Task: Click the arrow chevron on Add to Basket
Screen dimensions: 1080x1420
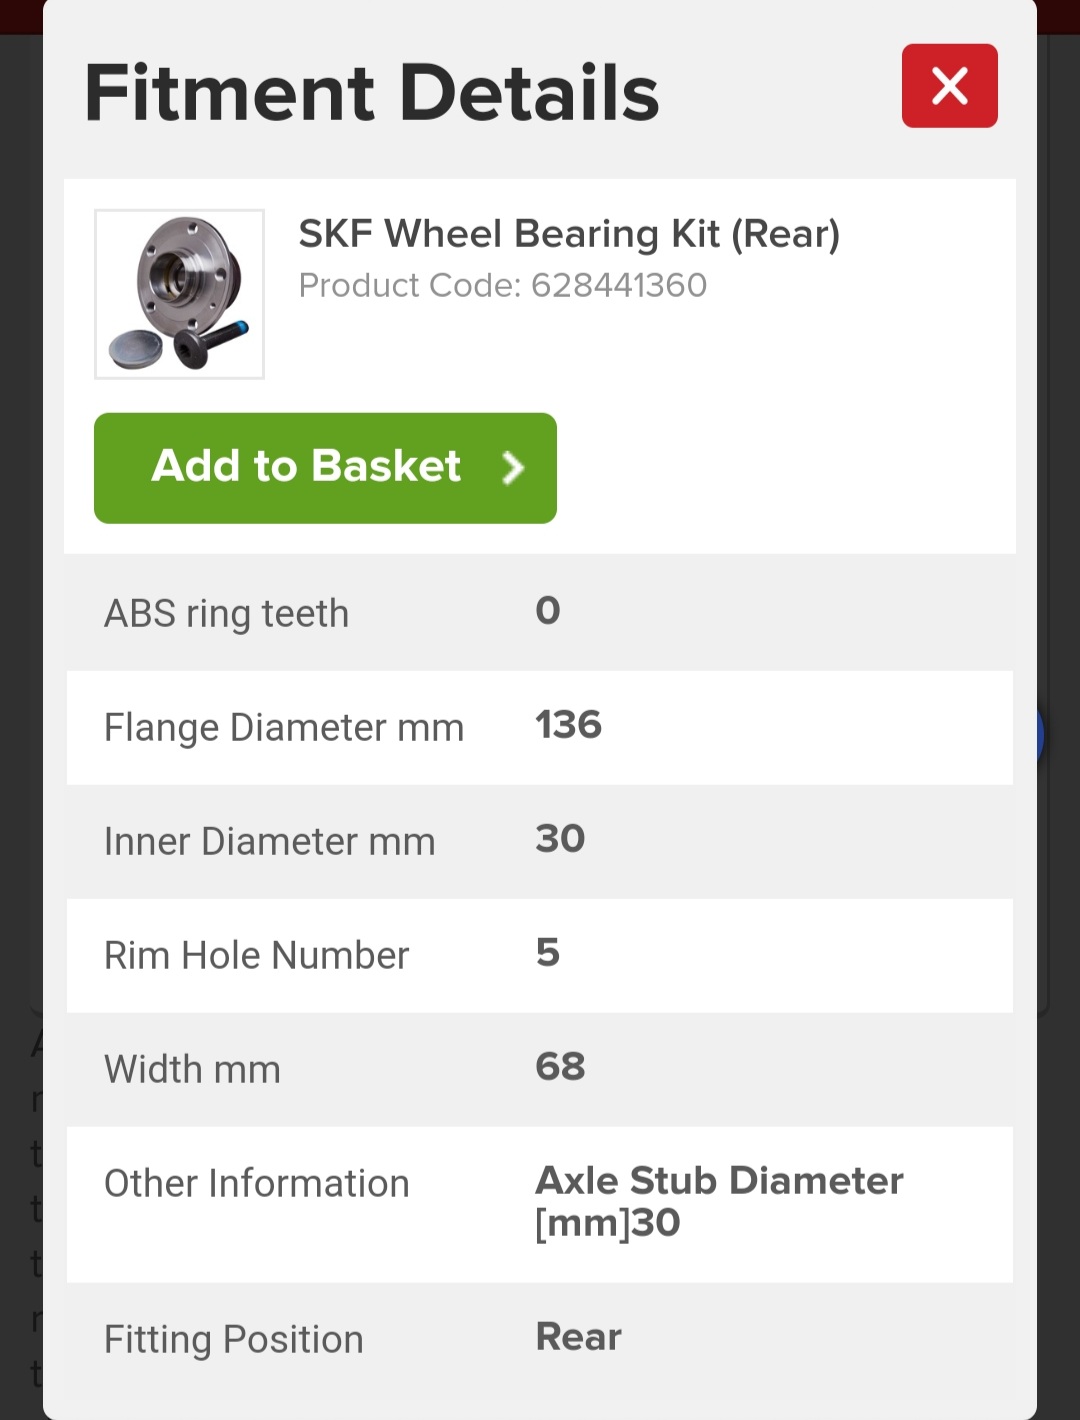Action: click(513, 468)
